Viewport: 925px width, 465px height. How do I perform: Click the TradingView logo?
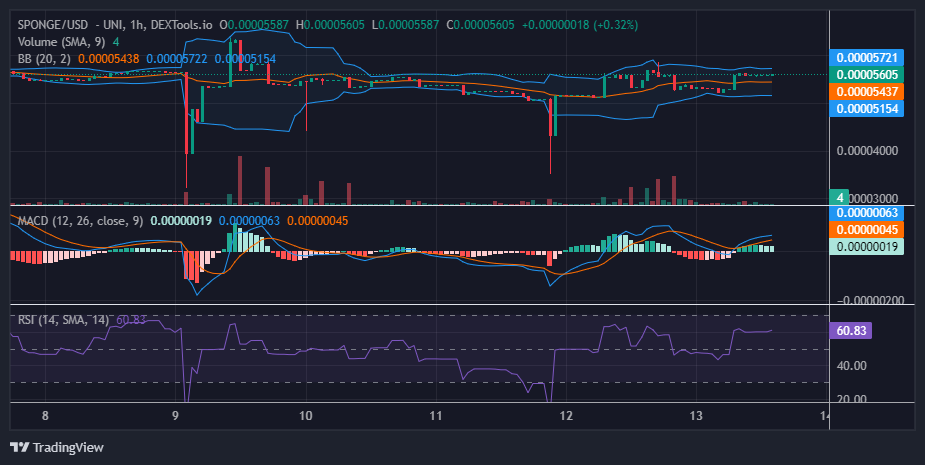[x=57, y=447]
